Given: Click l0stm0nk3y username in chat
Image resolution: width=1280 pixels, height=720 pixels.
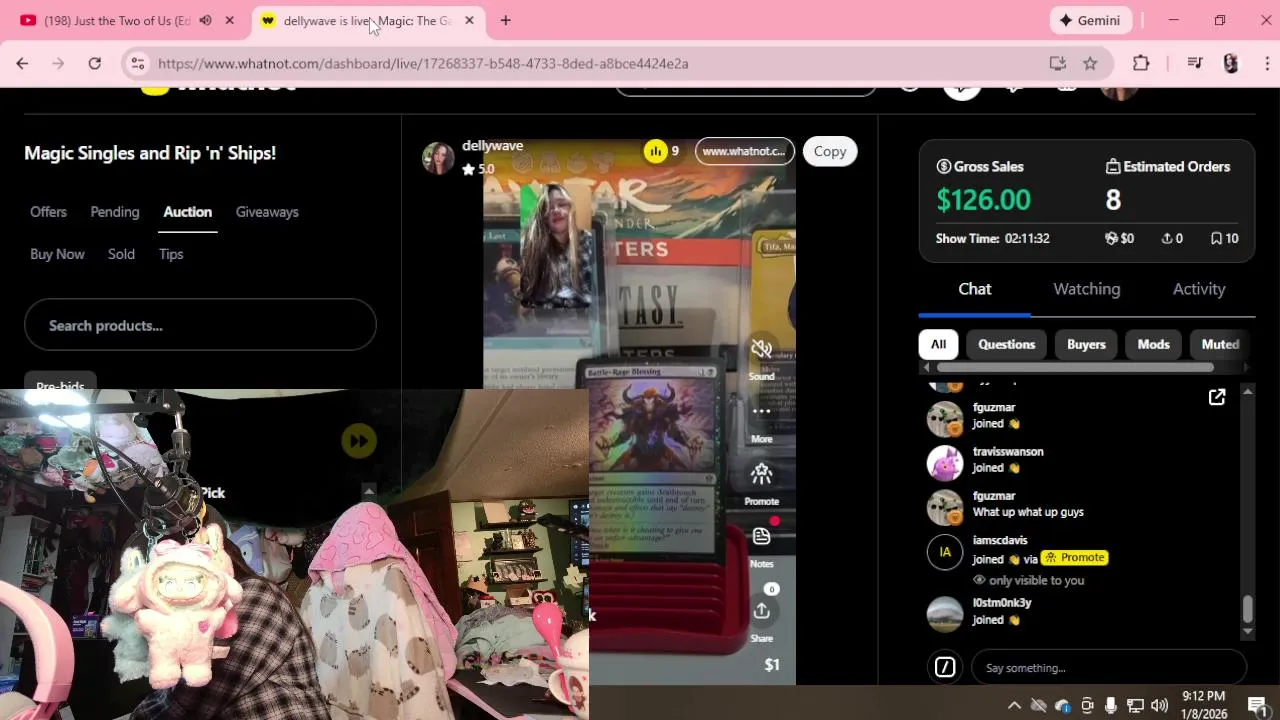Looking at the screenshot, I should tap(1002, 603).
